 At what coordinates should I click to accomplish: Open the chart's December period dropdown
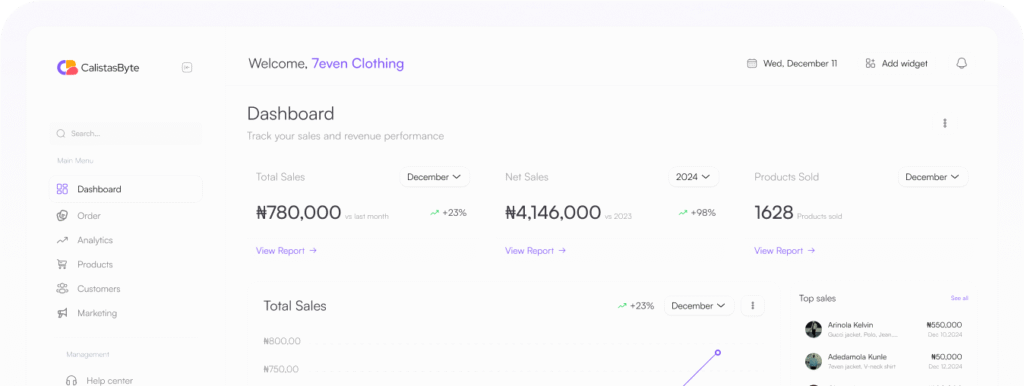coord(699,306)
